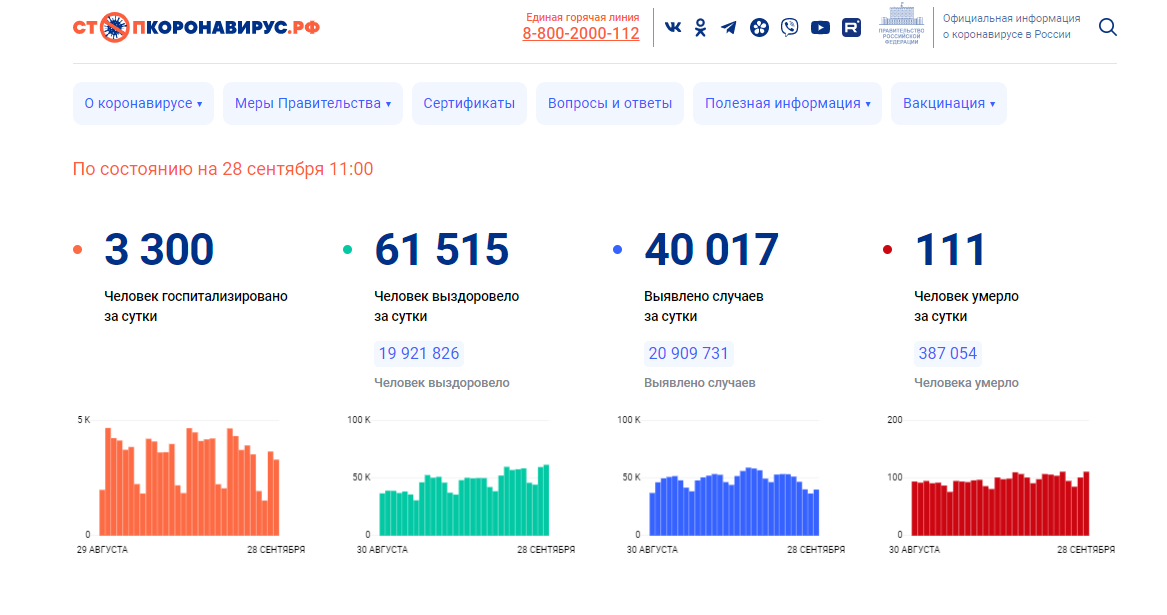1167x615 pixels.
Task: Open the Viber phone icon
Action: pos(790,28)
